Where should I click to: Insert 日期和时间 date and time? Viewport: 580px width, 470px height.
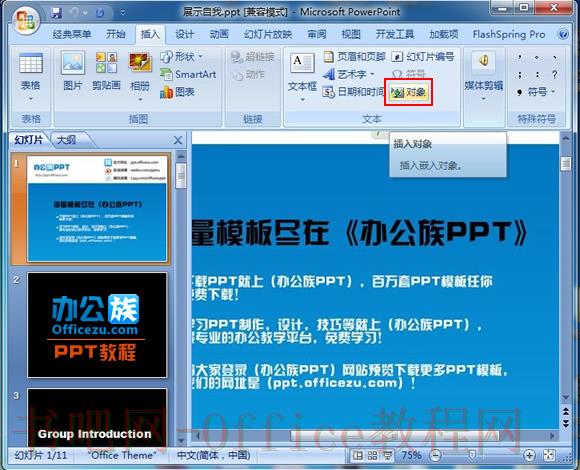354,92
